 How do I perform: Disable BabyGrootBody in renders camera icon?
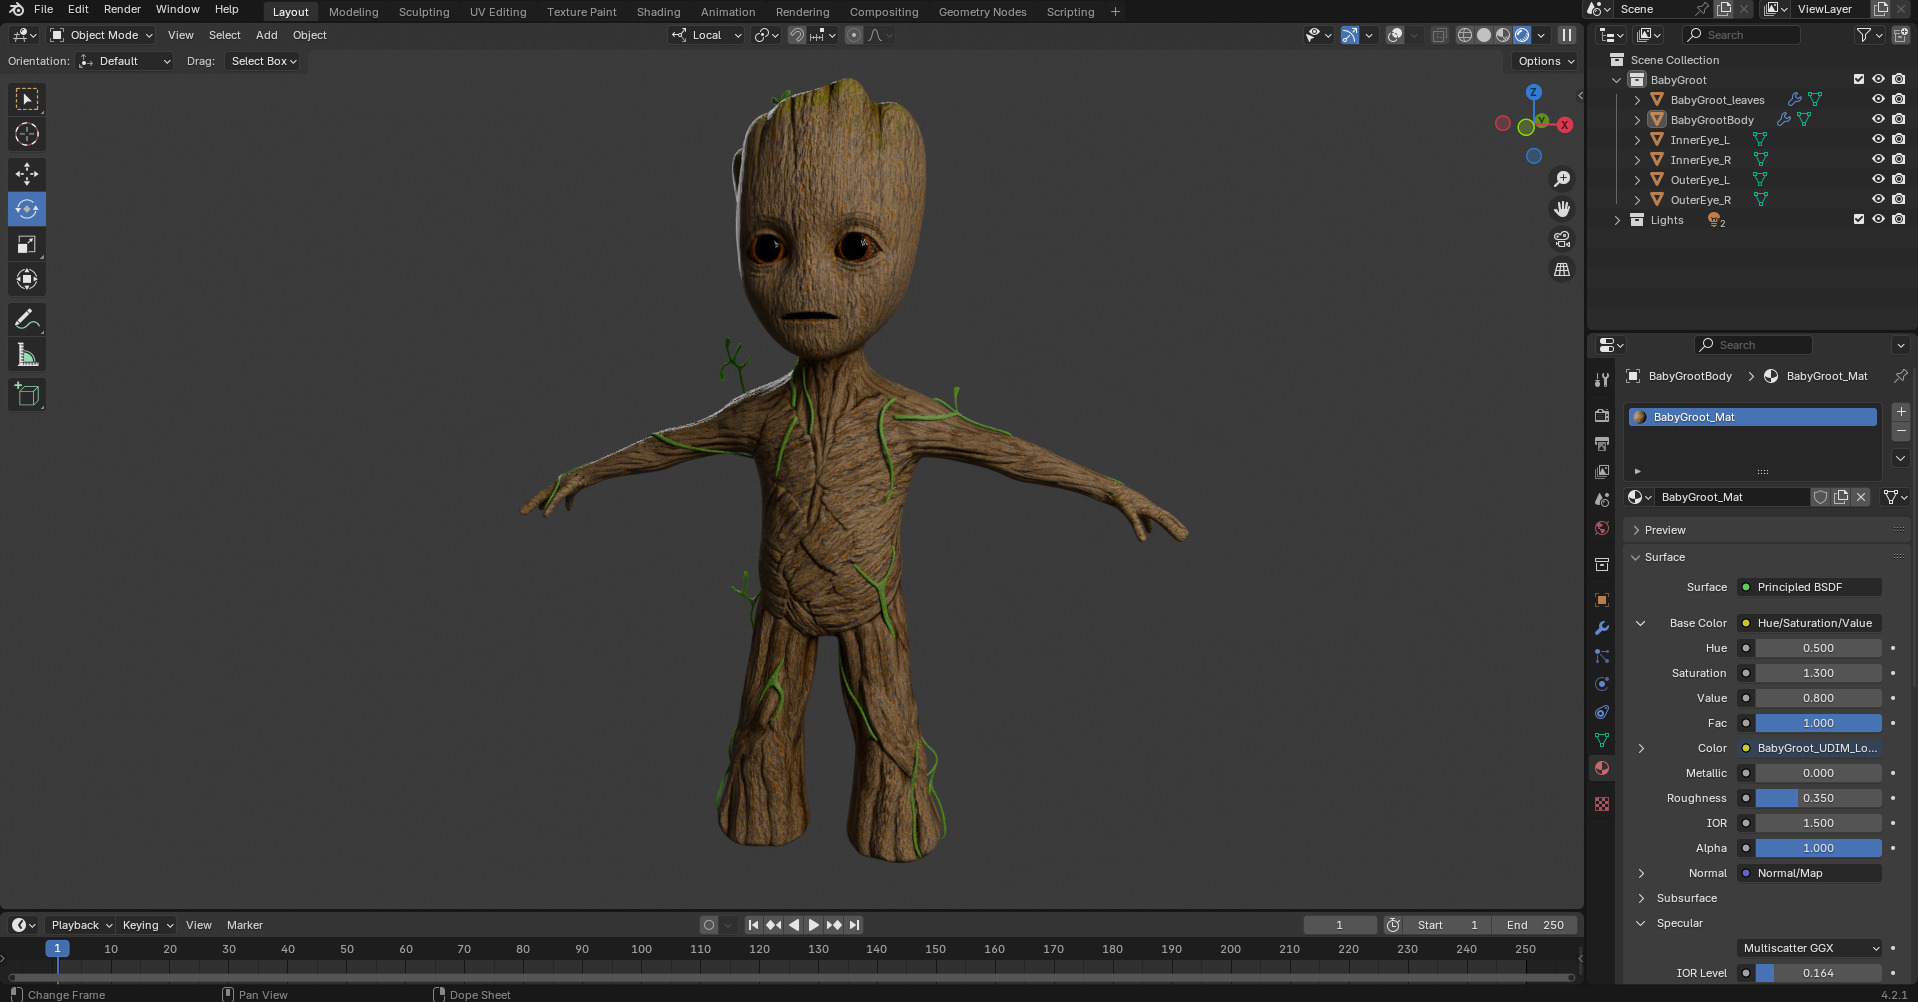point(1898,120)
